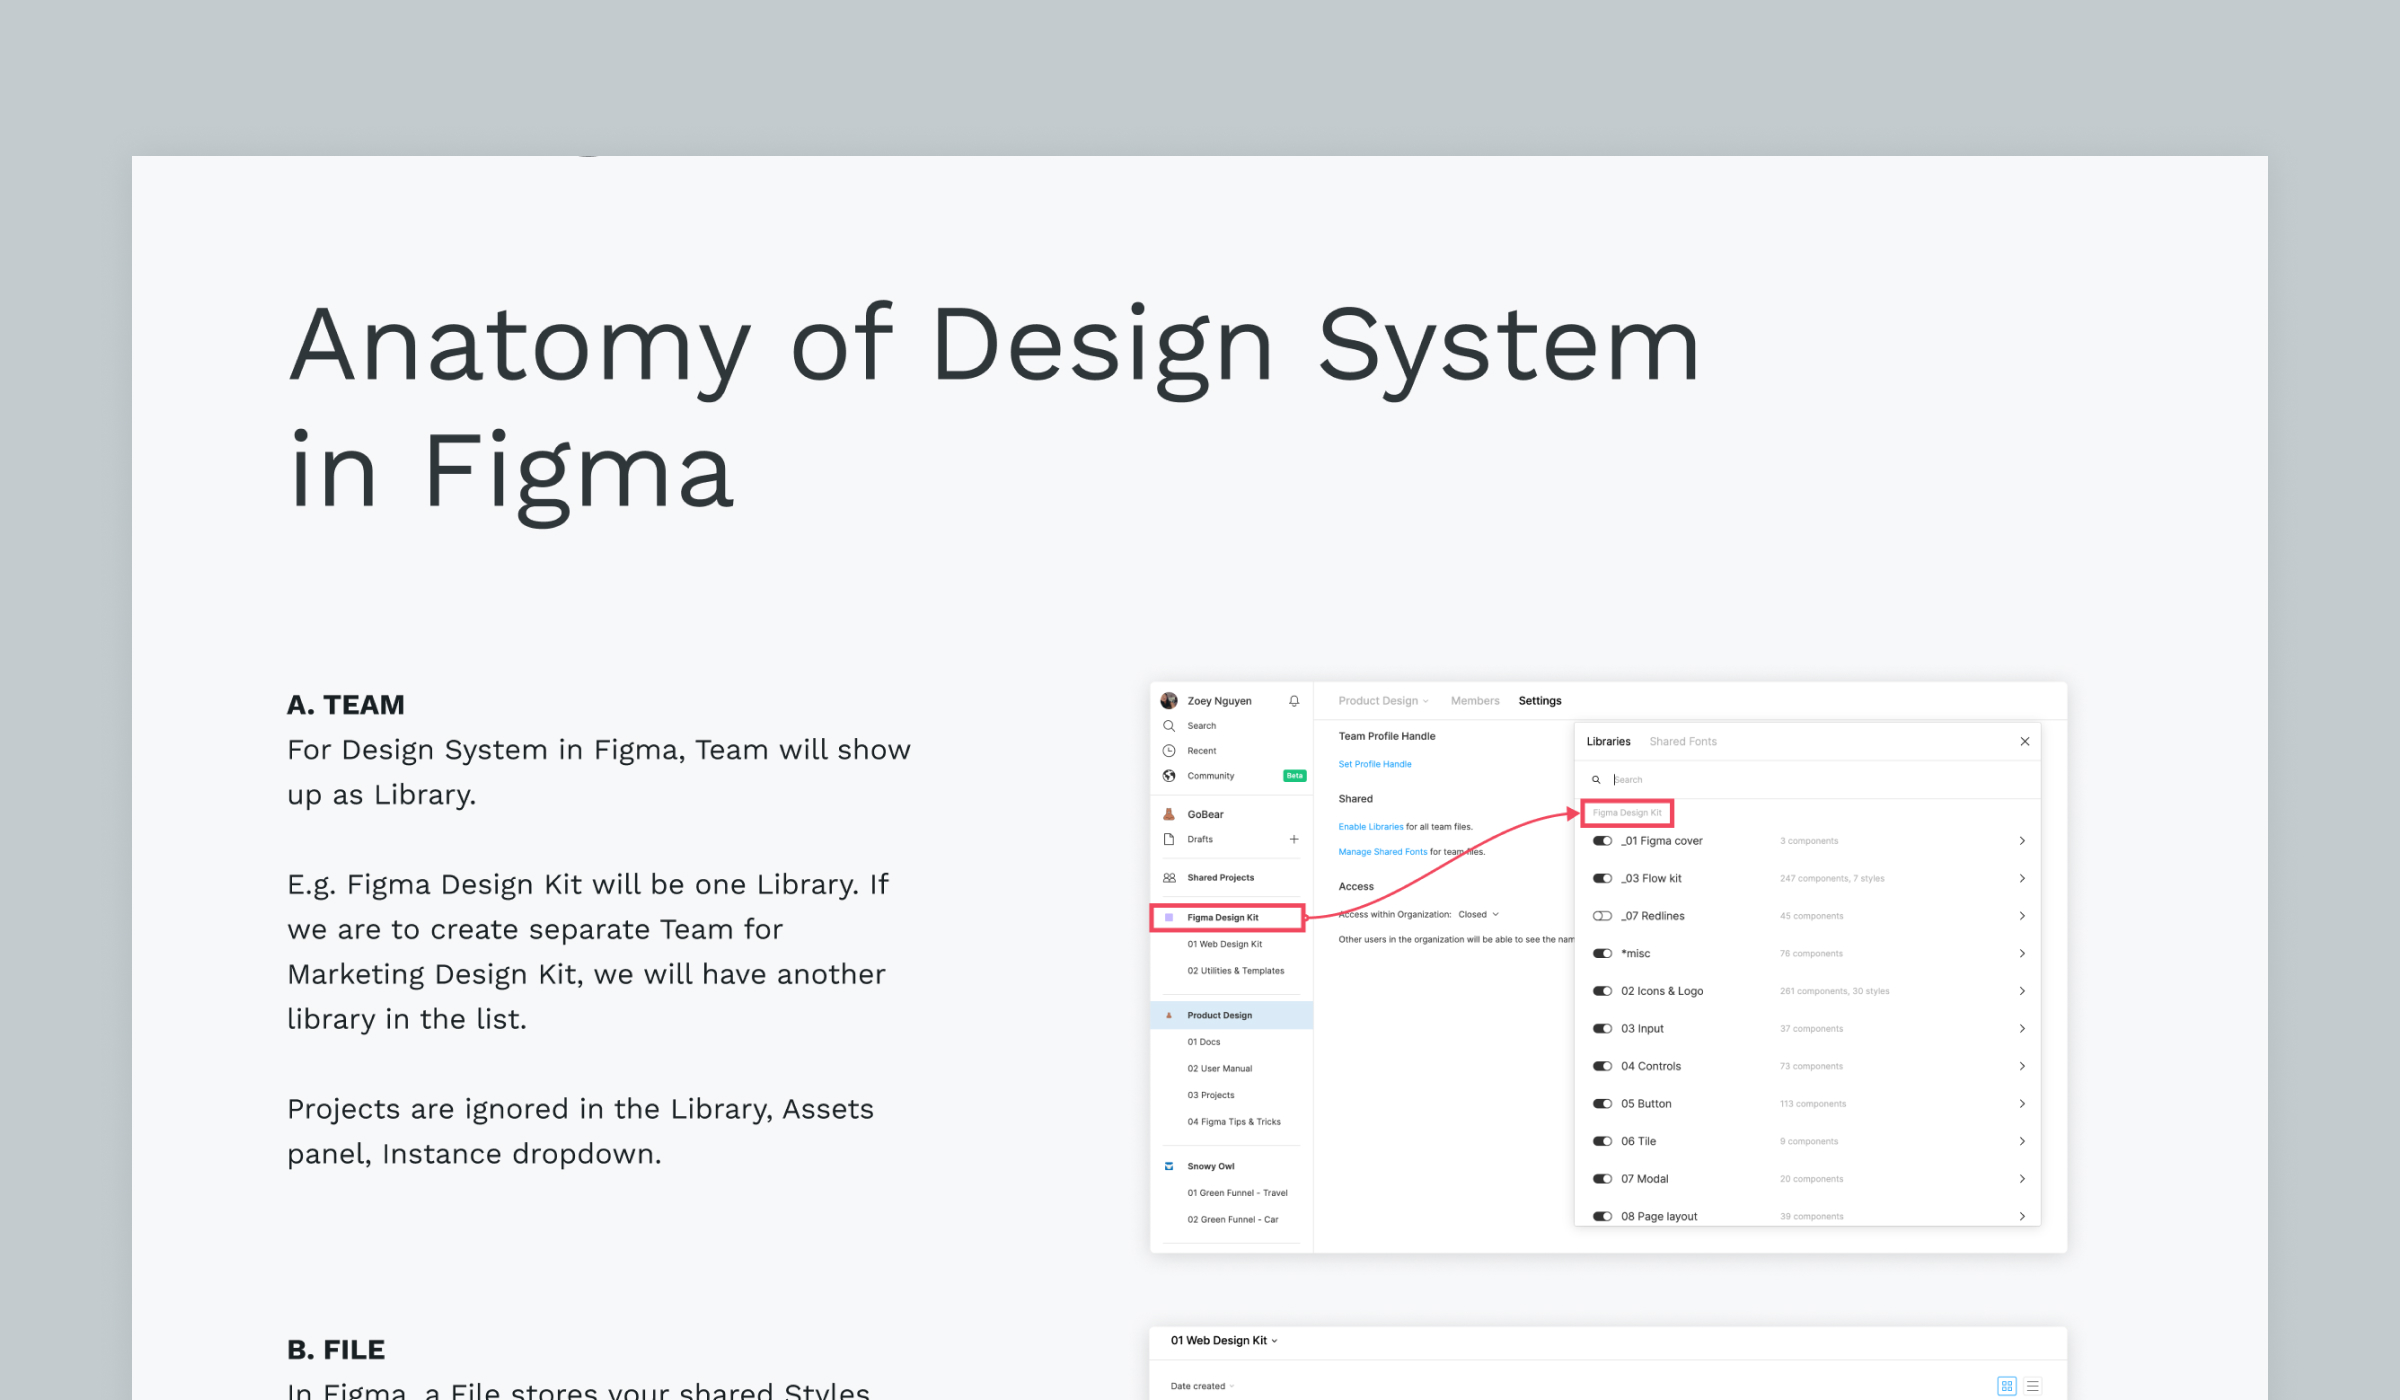Click the GoBear organization icon
Viewport: 2400px width, 1400px height.
[x=1169, y=814]
